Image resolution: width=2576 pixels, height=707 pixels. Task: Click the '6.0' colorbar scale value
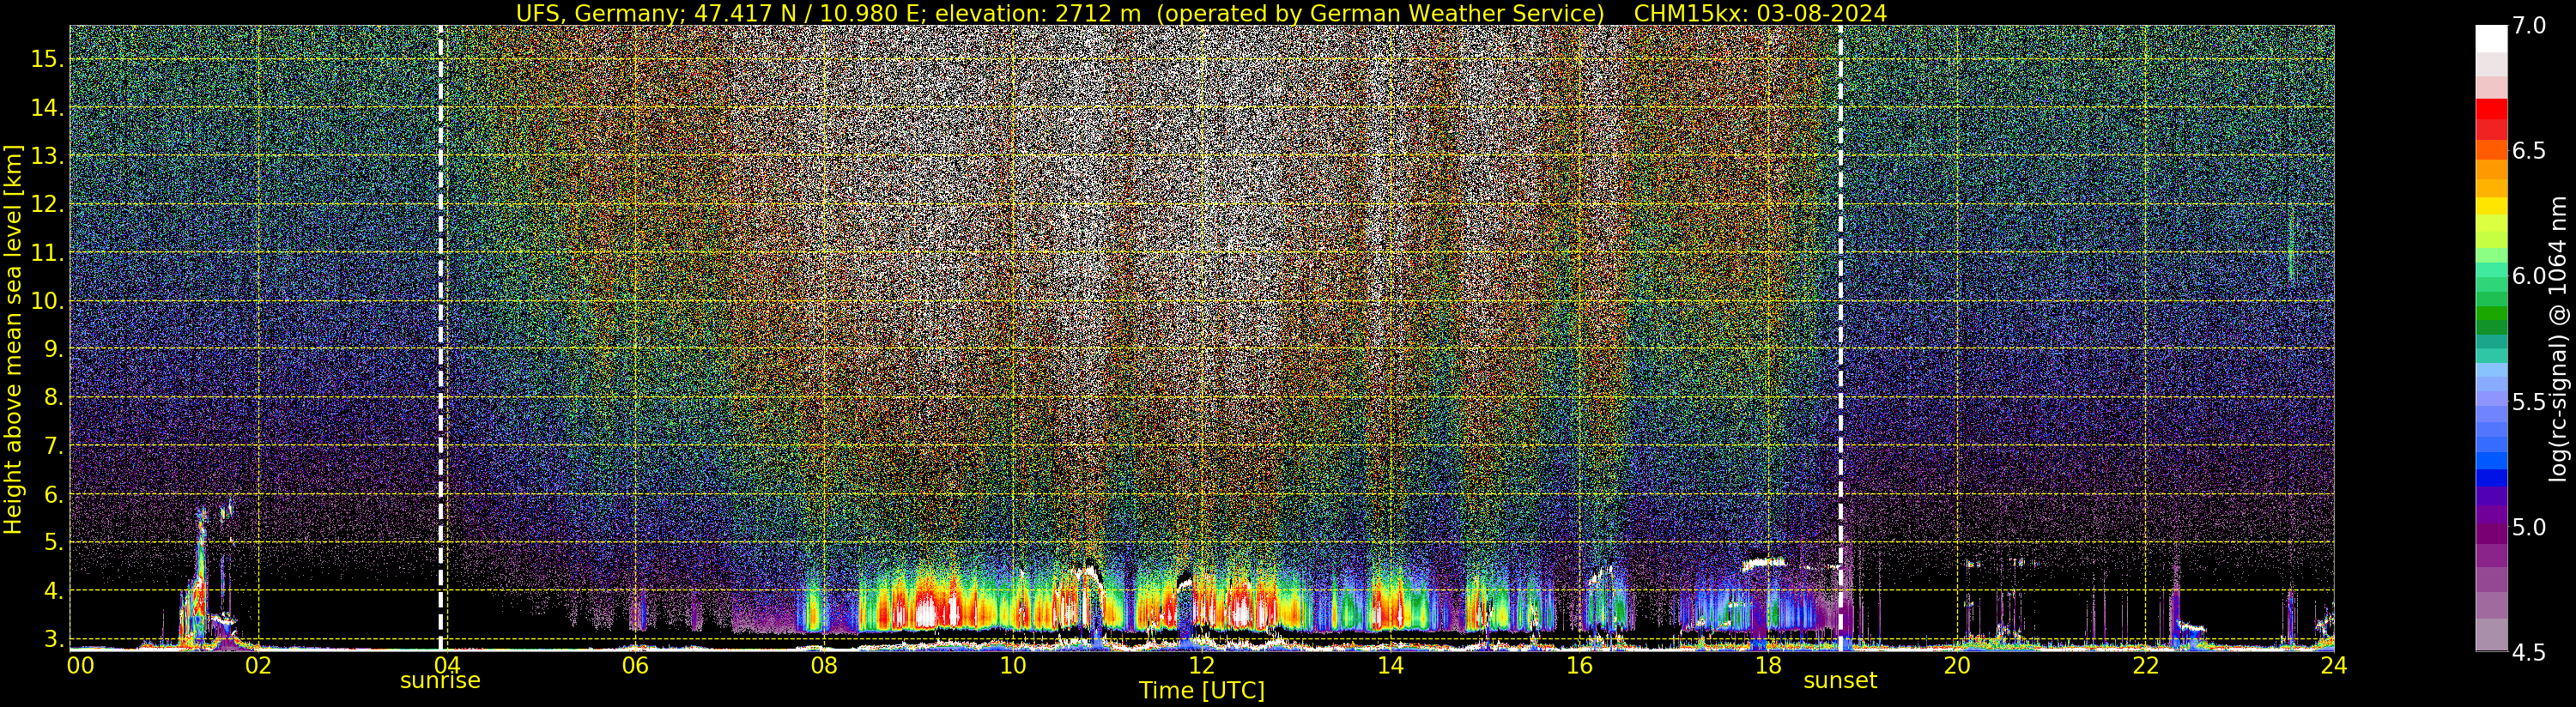point(2530,276)
